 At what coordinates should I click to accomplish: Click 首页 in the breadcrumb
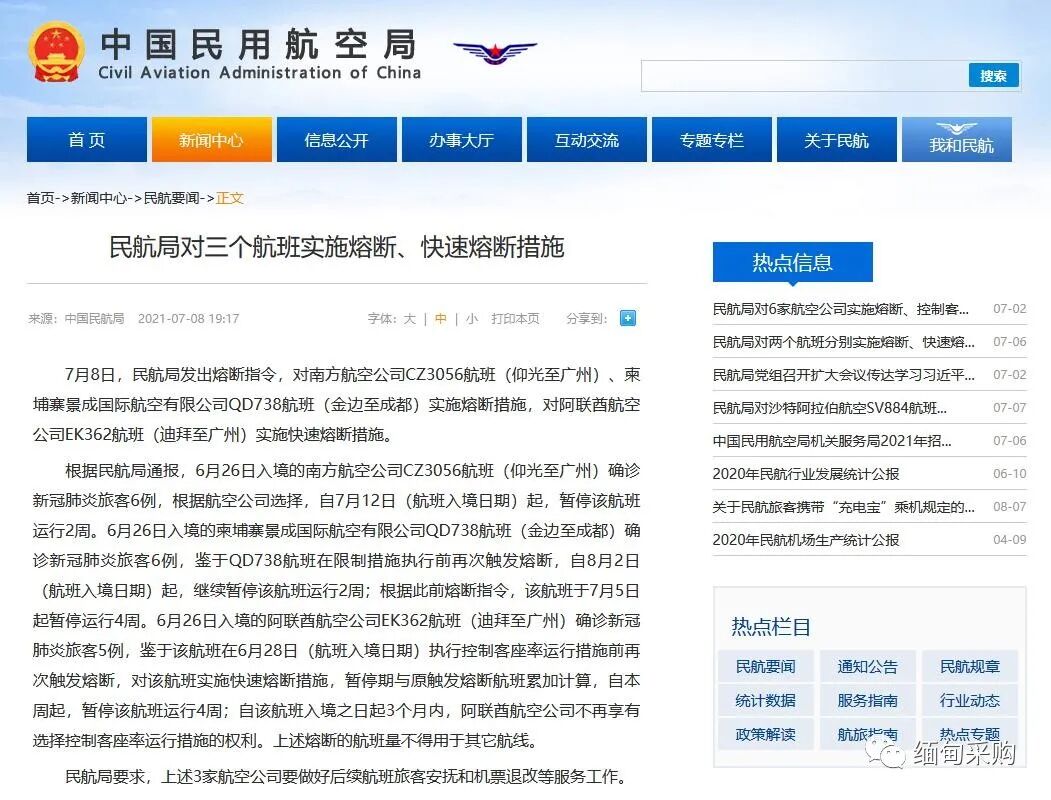(40, 198)
